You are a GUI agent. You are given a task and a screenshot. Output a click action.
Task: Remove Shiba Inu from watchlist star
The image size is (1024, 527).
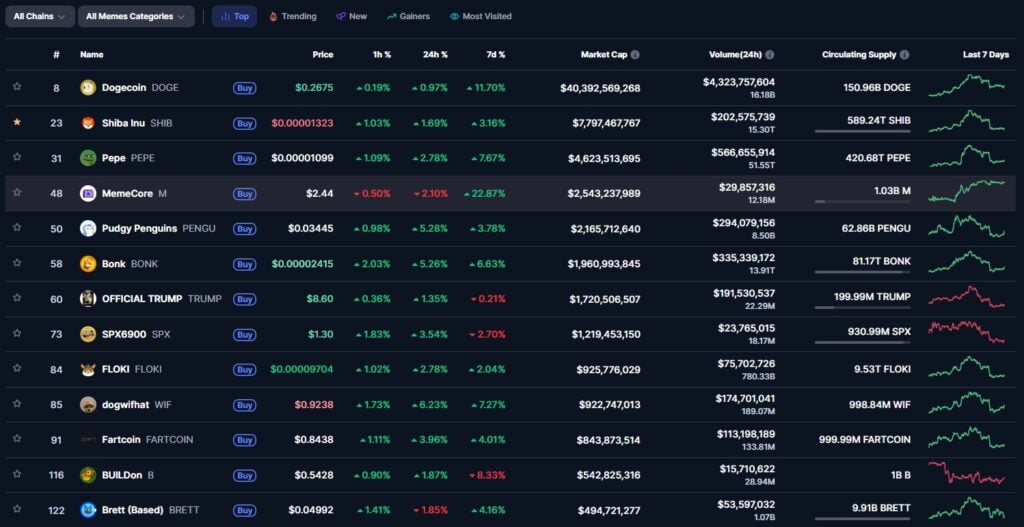(17, 121)
